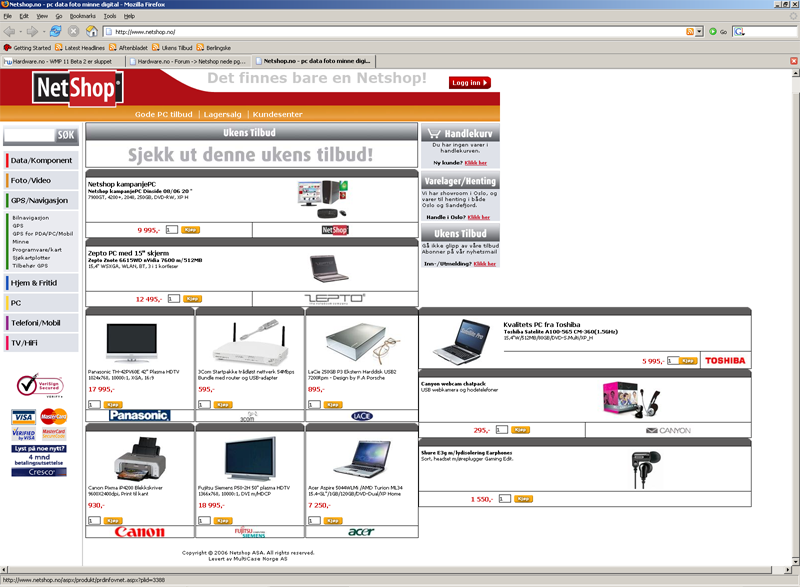Click the MasterCard logo
Image resolution: width=800 pixels, height=587 pixels.
[54, 417]
